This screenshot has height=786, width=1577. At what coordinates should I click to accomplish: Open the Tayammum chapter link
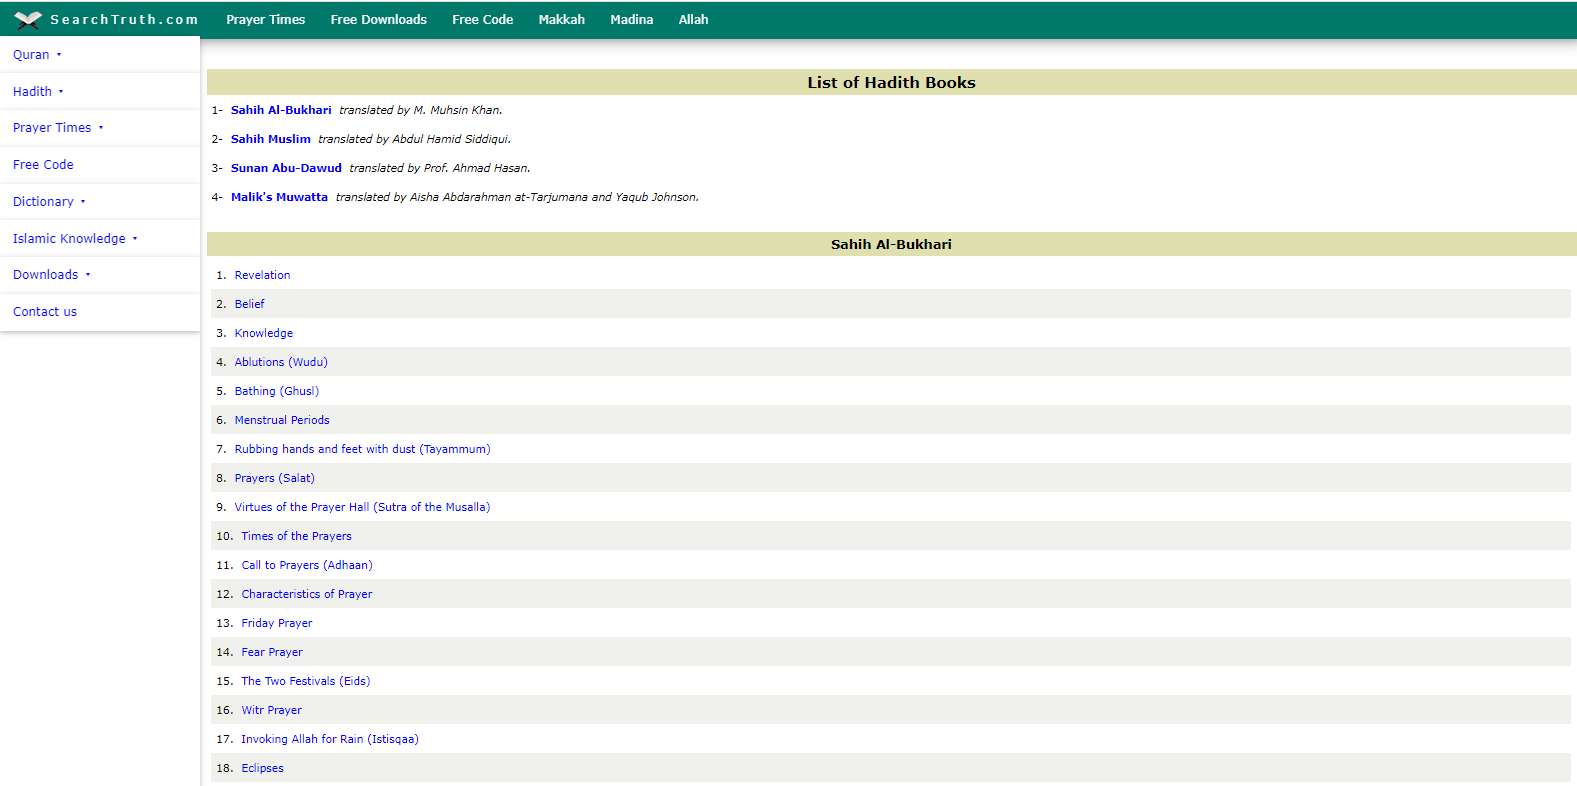pos(362,450)
